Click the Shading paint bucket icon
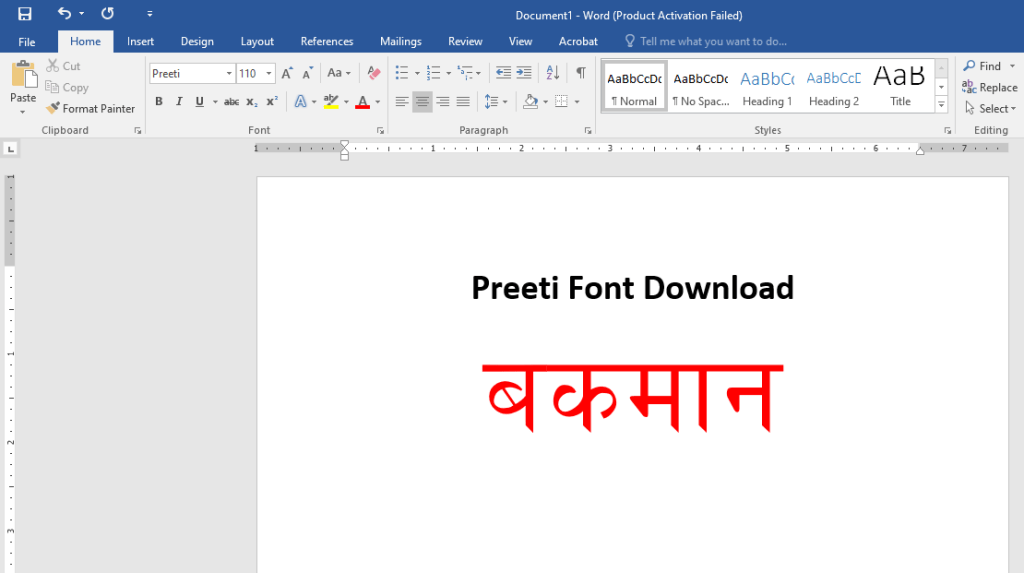 [530, 101]
